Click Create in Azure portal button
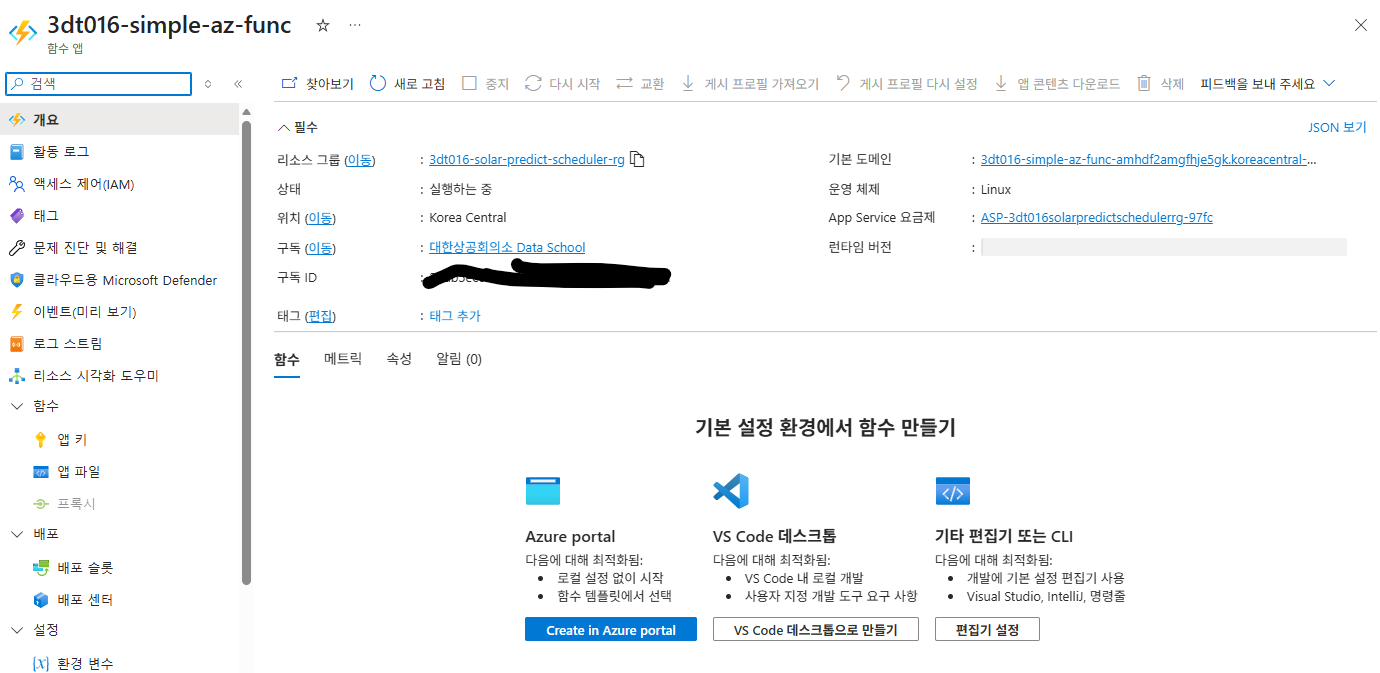 click(611, 630)
